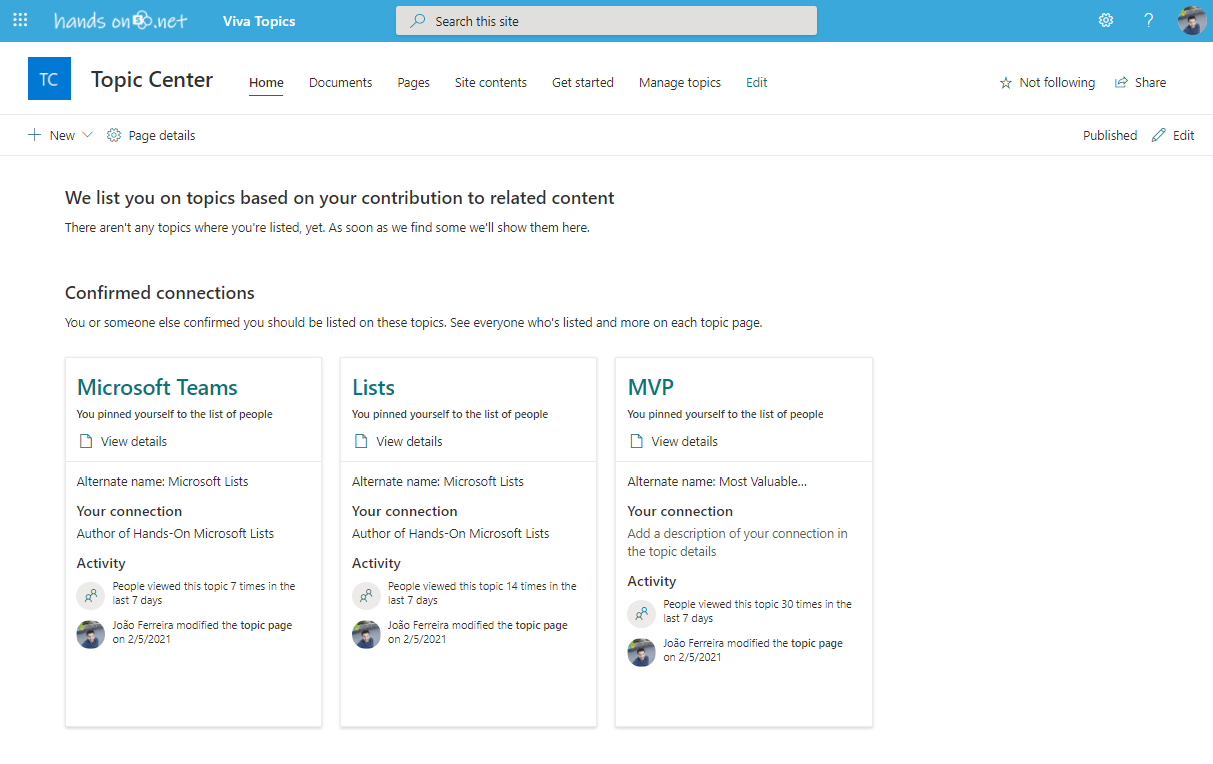
Task: Click João Ferreira's avatar in the Lists card
Action: point(366,634)
